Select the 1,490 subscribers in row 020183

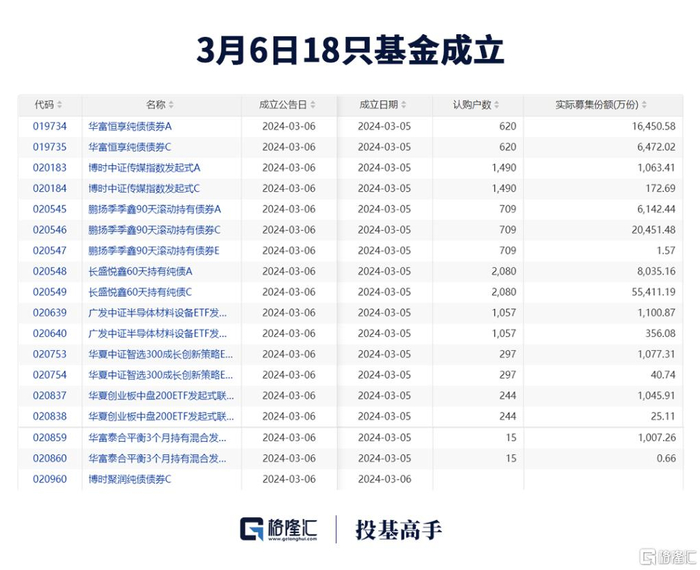click(x=504, y=168)
